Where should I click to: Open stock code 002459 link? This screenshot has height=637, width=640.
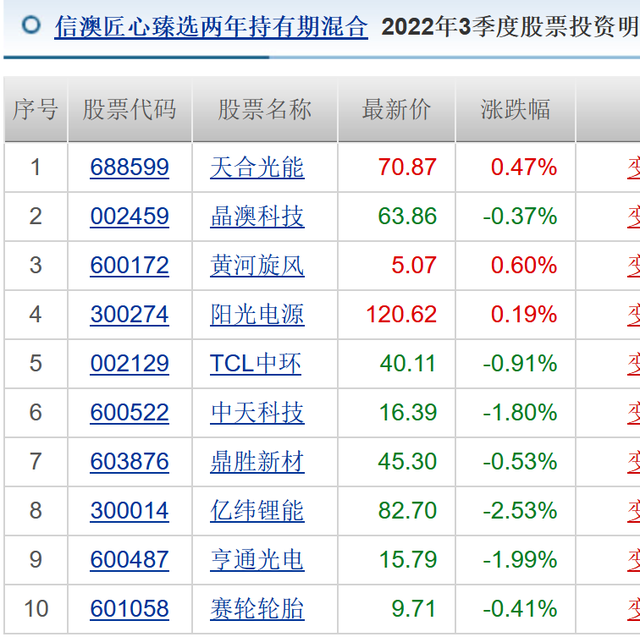(x=129, y=216)
